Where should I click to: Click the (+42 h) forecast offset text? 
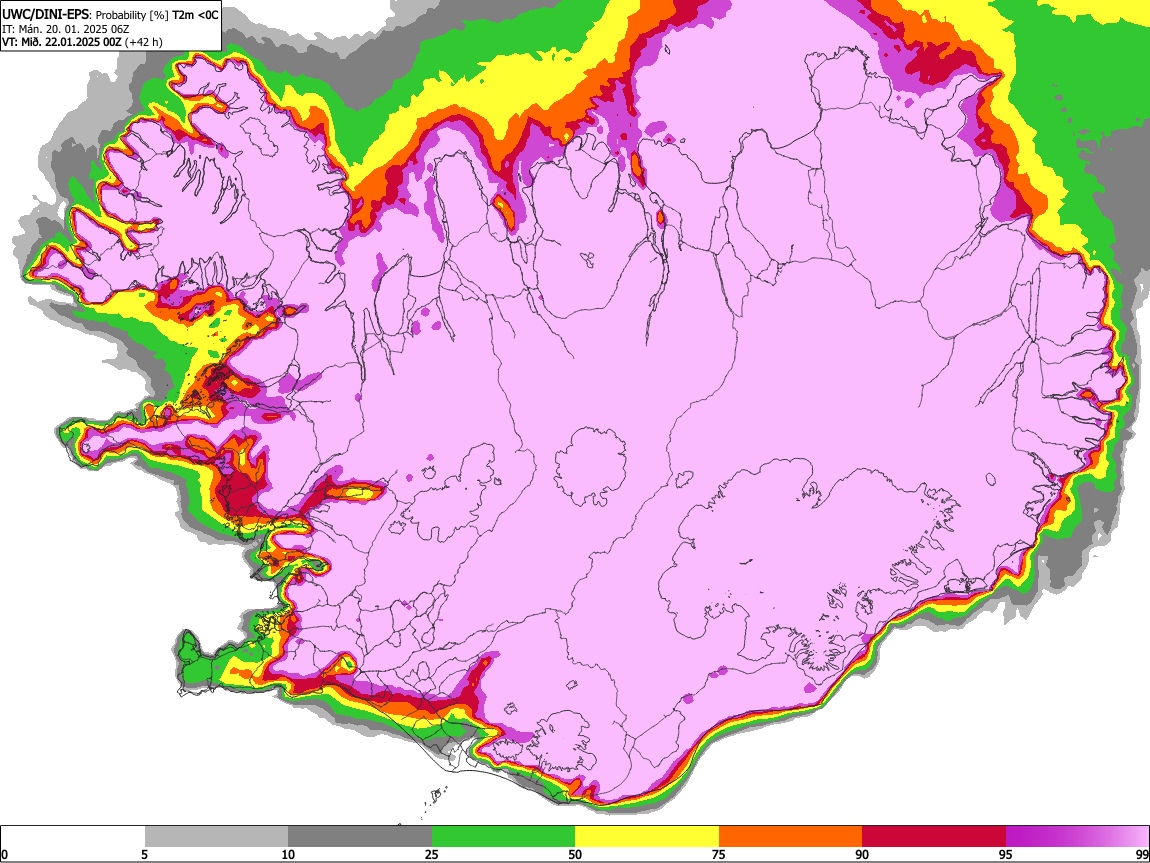point(144,43)
